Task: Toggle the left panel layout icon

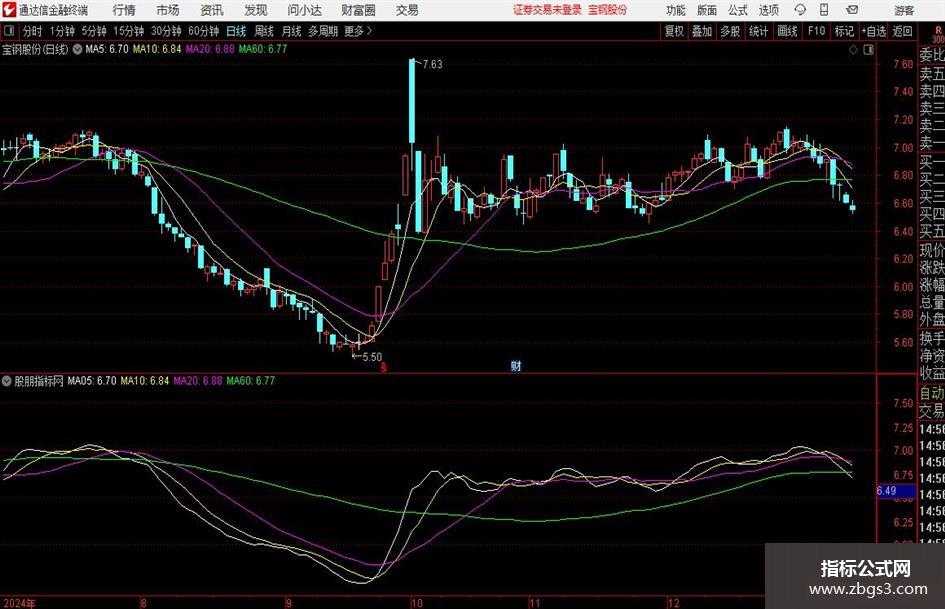Action: tap(8, 30)
